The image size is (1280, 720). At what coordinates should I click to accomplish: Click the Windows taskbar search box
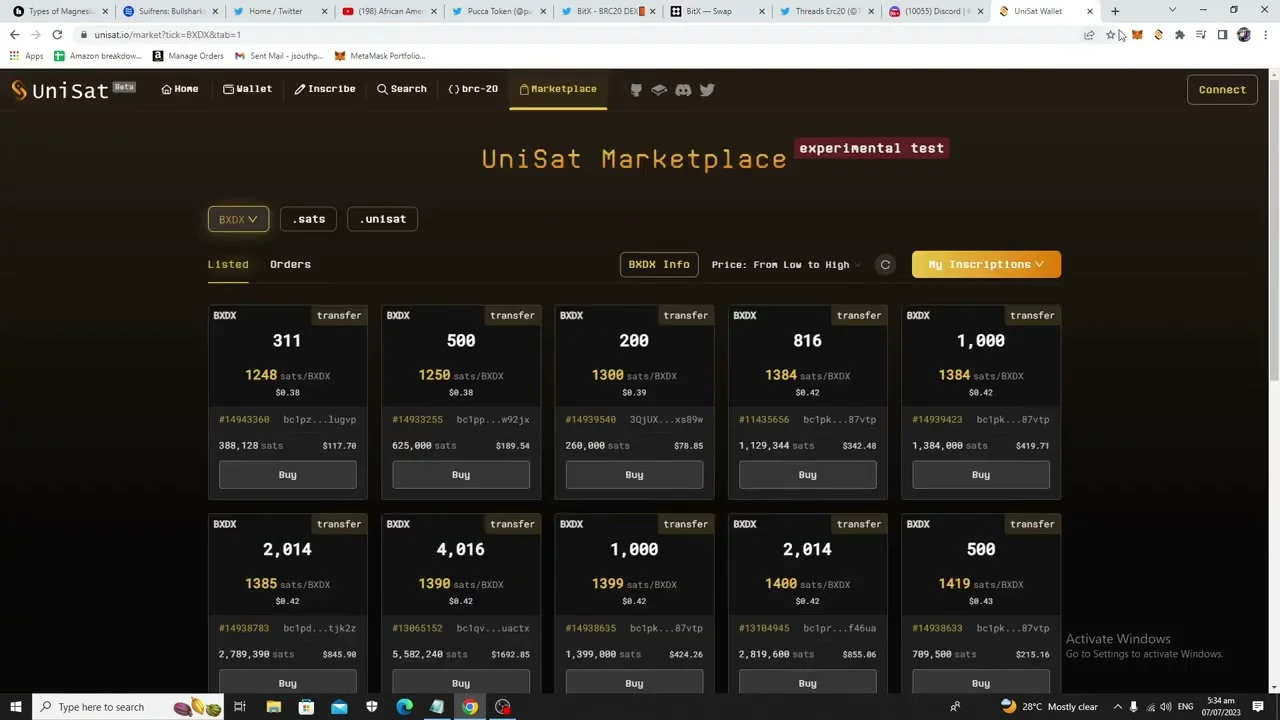(128, 707)
